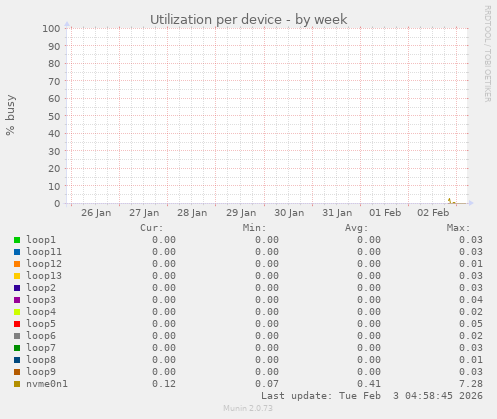497x419 pixels.
Task: Click nvme0n1 minimum value 0.07
Action: [267, 384]
